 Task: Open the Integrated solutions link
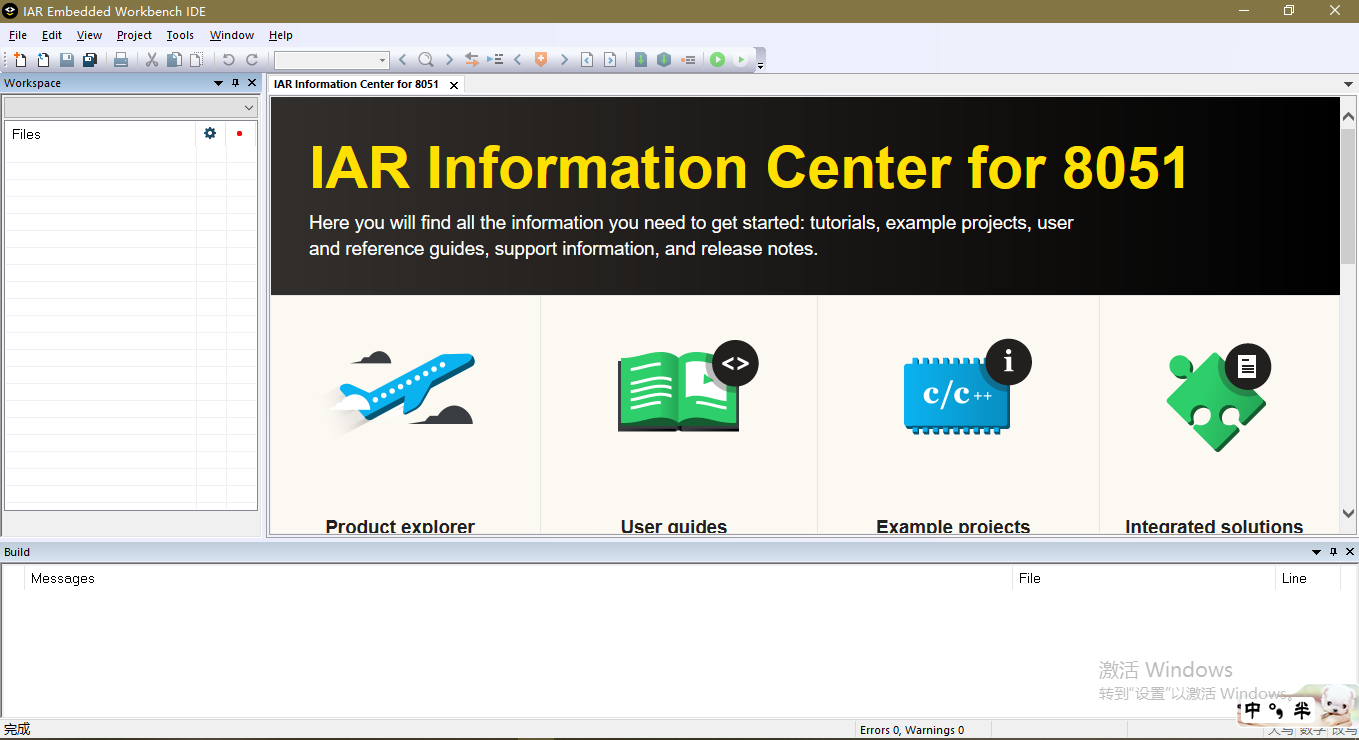(x=1214, y=526)
